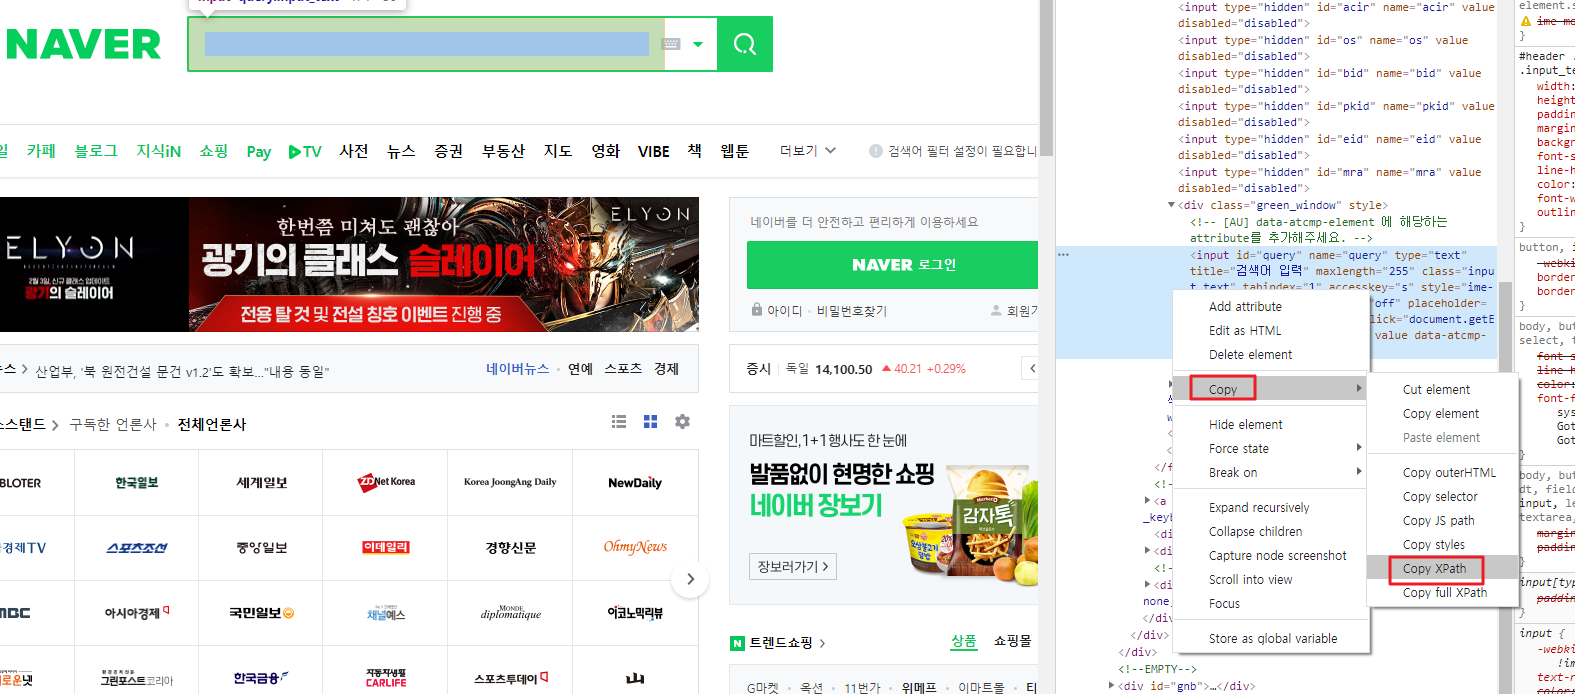Open the 지도 menu item
Viewport: 1575px width, 694px height.
pyautogui.click(x=558, y=151)
